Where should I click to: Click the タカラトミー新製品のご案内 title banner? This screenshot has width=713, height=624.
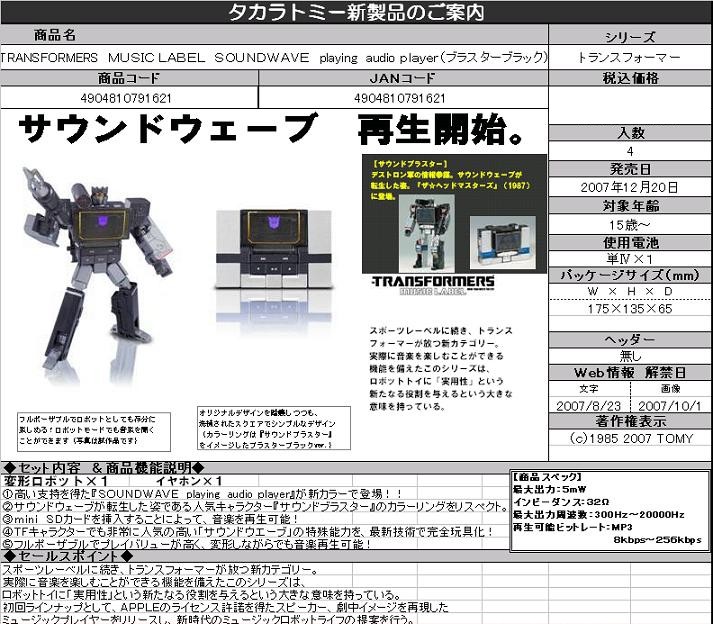click(x=356, y=12)
